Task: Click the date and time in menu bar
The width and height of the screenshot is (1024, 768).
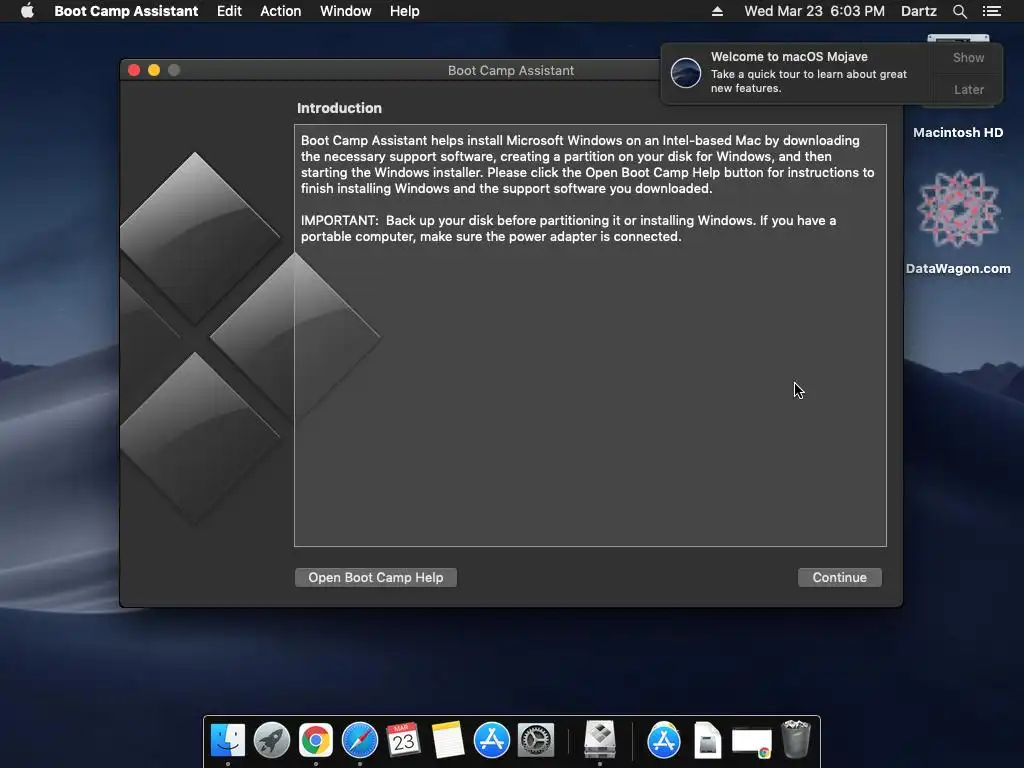Action: [x=814, y=11]
